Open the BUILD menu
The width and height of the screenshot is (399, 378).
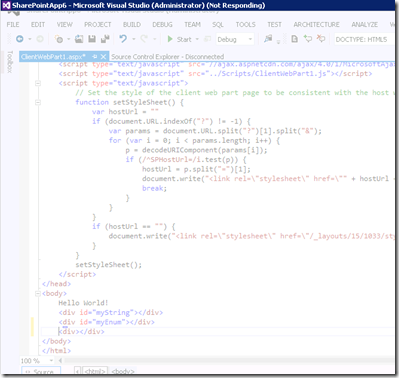pyautogui.click(x=132, y=24)
